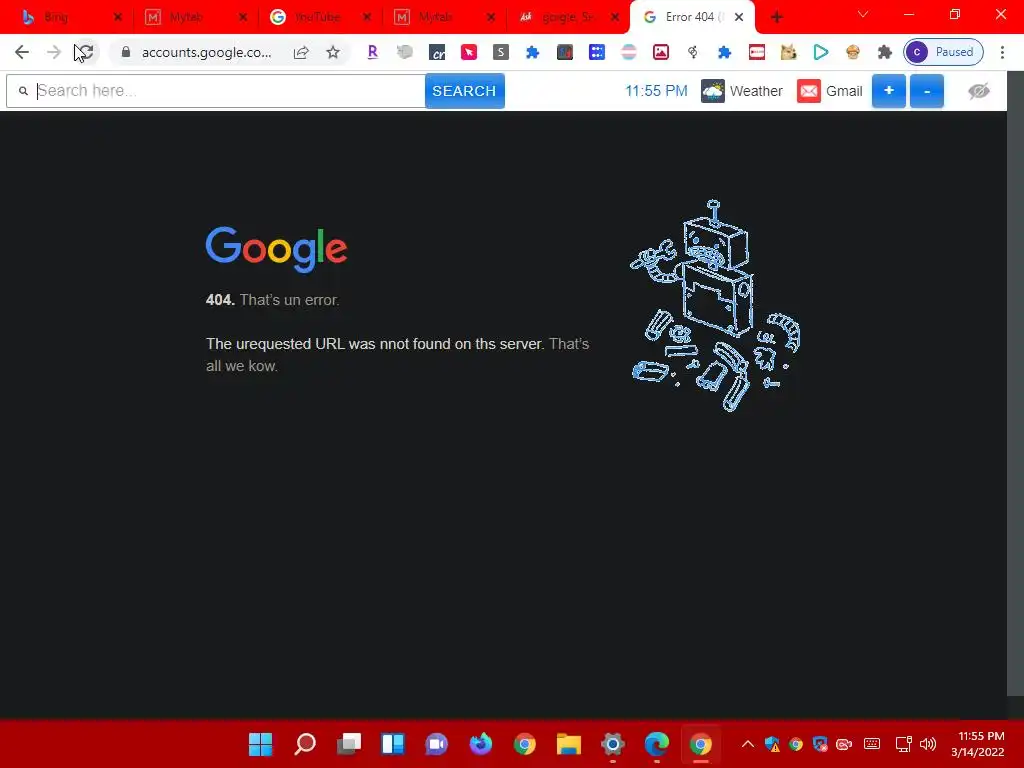Open the Chat taskbar icon
1024x768 pixels.
[x=437, y=744]
